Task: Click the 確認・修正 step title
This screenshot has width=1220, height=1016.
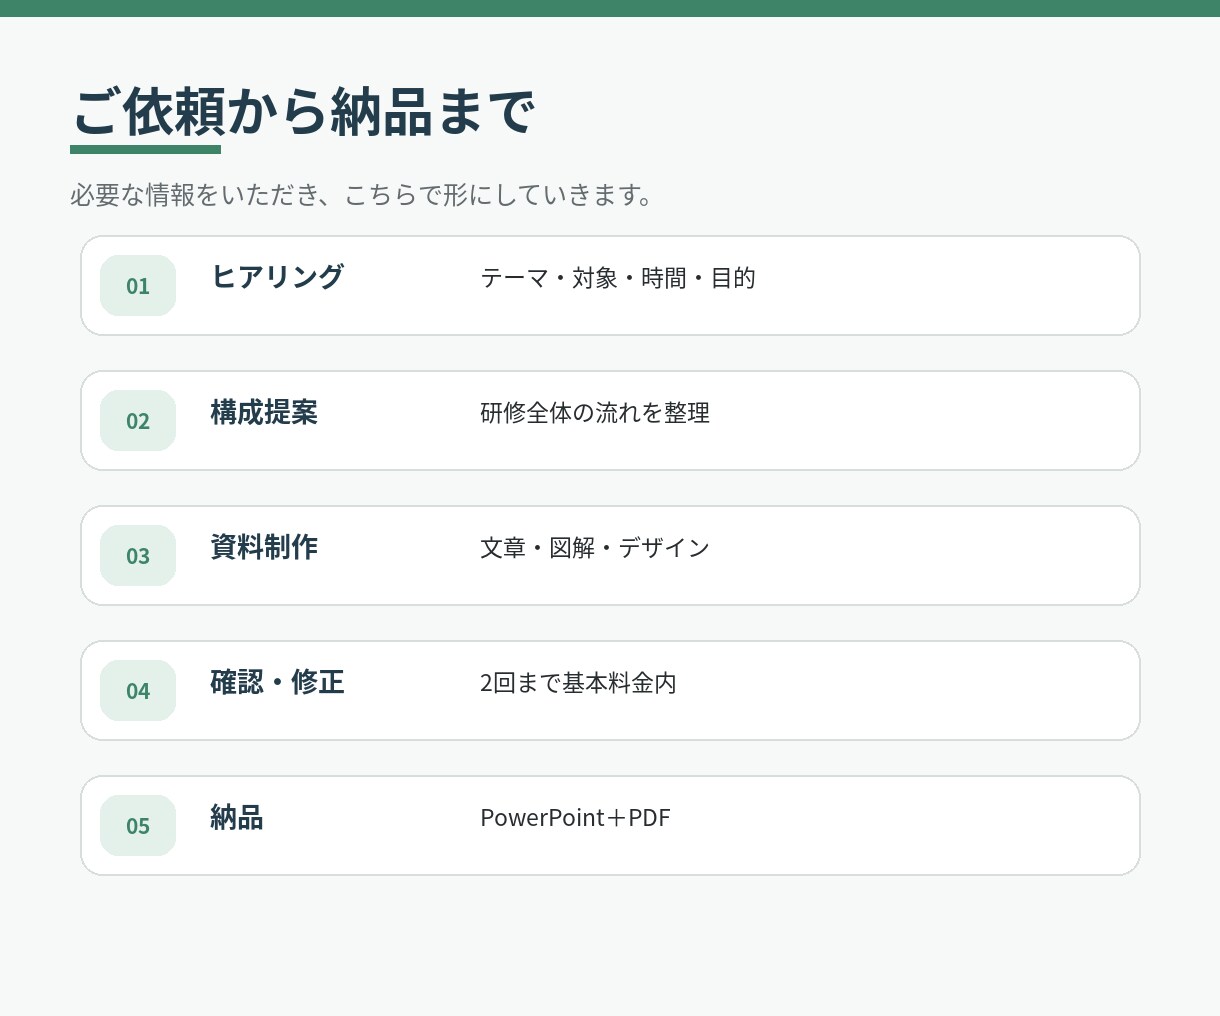Action: pos(277,682)
